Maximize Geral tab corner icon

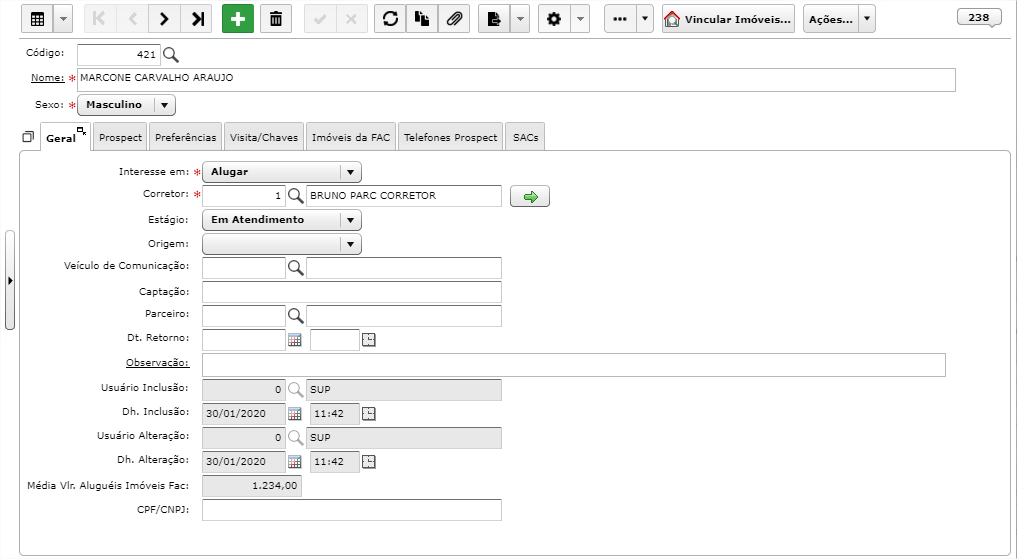[81, 131]
